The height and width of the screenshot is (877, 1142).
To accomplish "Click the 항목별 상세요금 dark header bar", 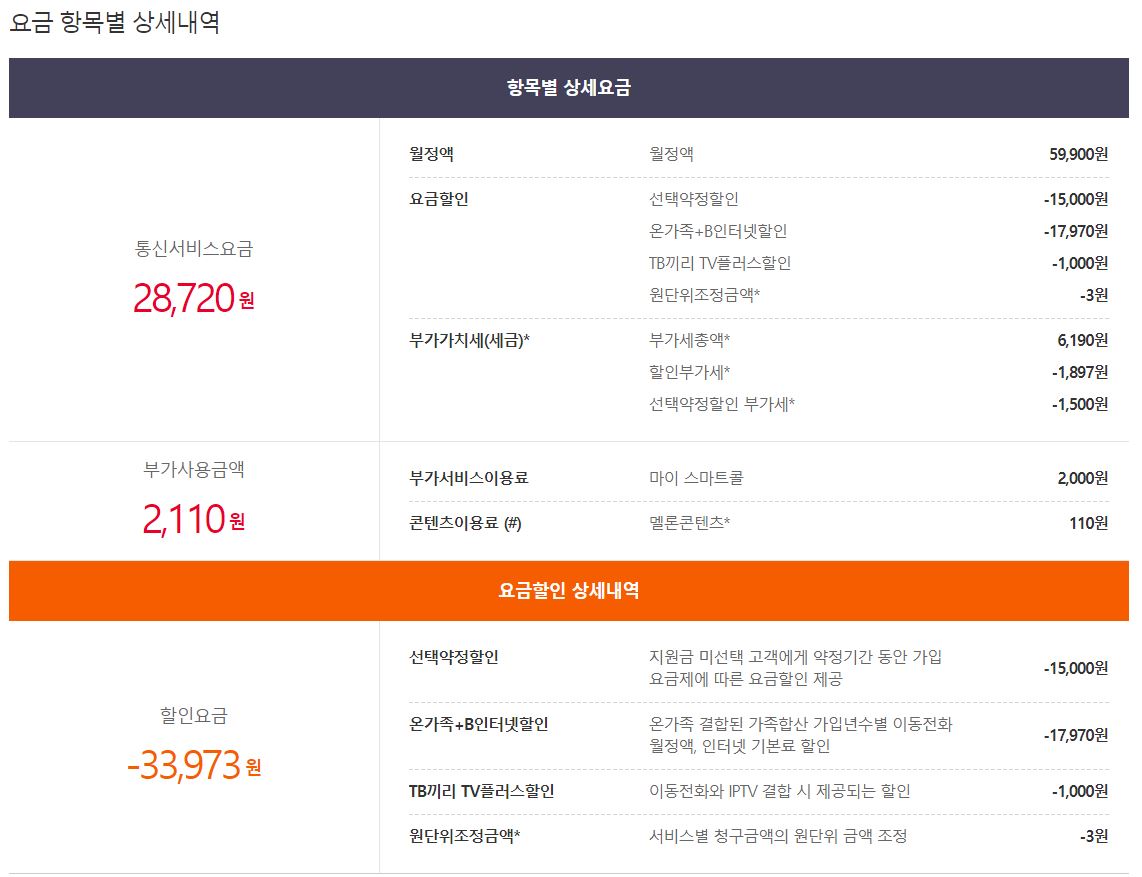I will click(x=569, y=87).
